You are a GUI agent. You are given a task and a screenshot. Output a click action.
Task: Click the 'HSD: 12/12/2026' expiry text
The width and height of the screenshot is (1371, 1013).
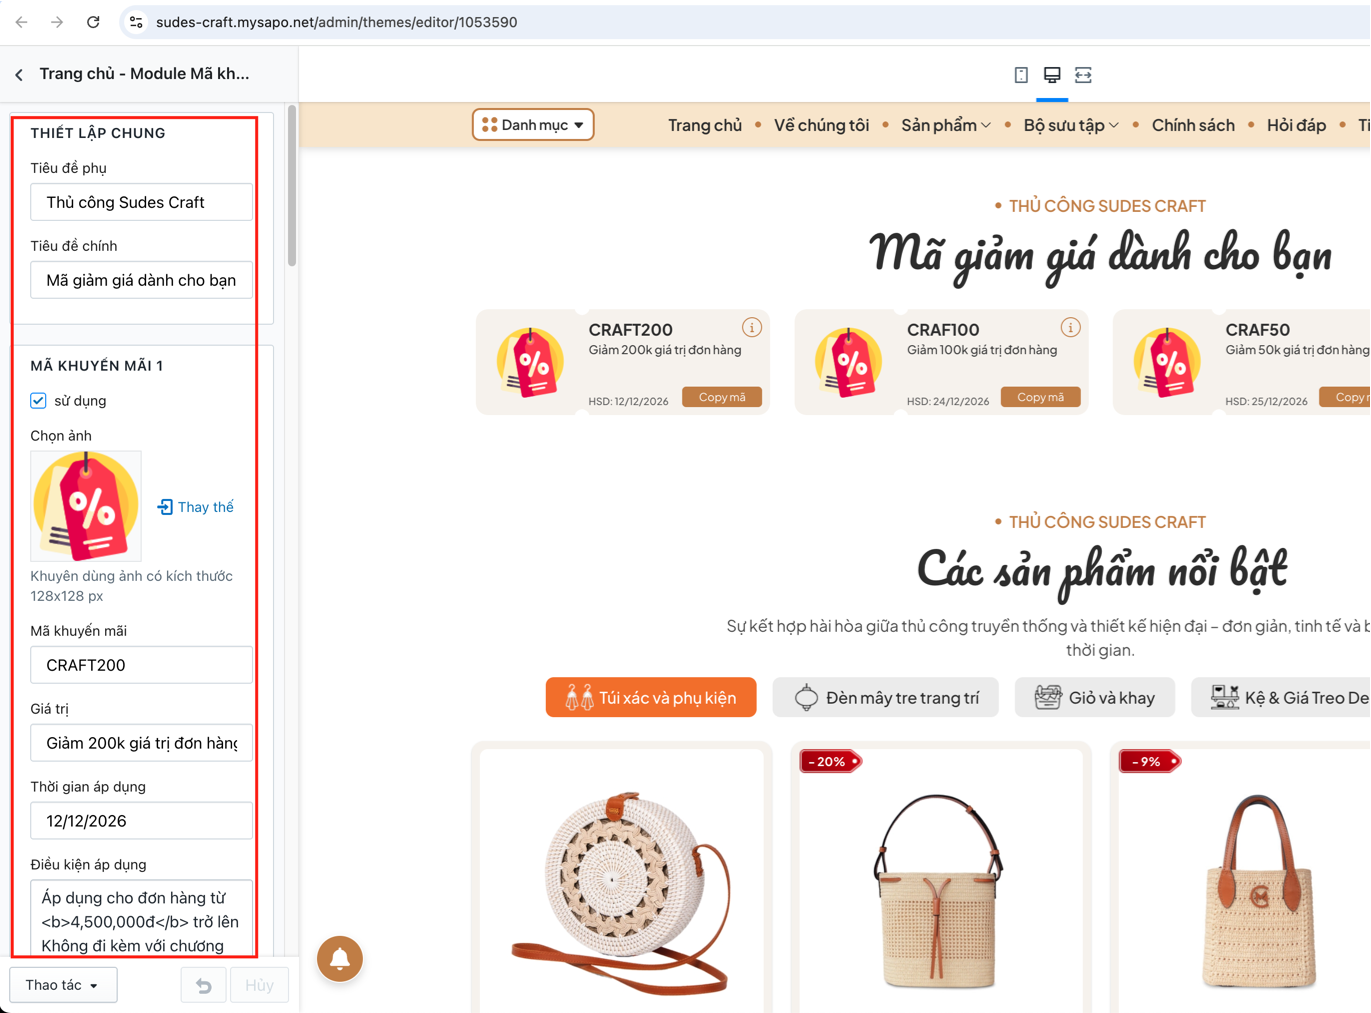[628, 401]
